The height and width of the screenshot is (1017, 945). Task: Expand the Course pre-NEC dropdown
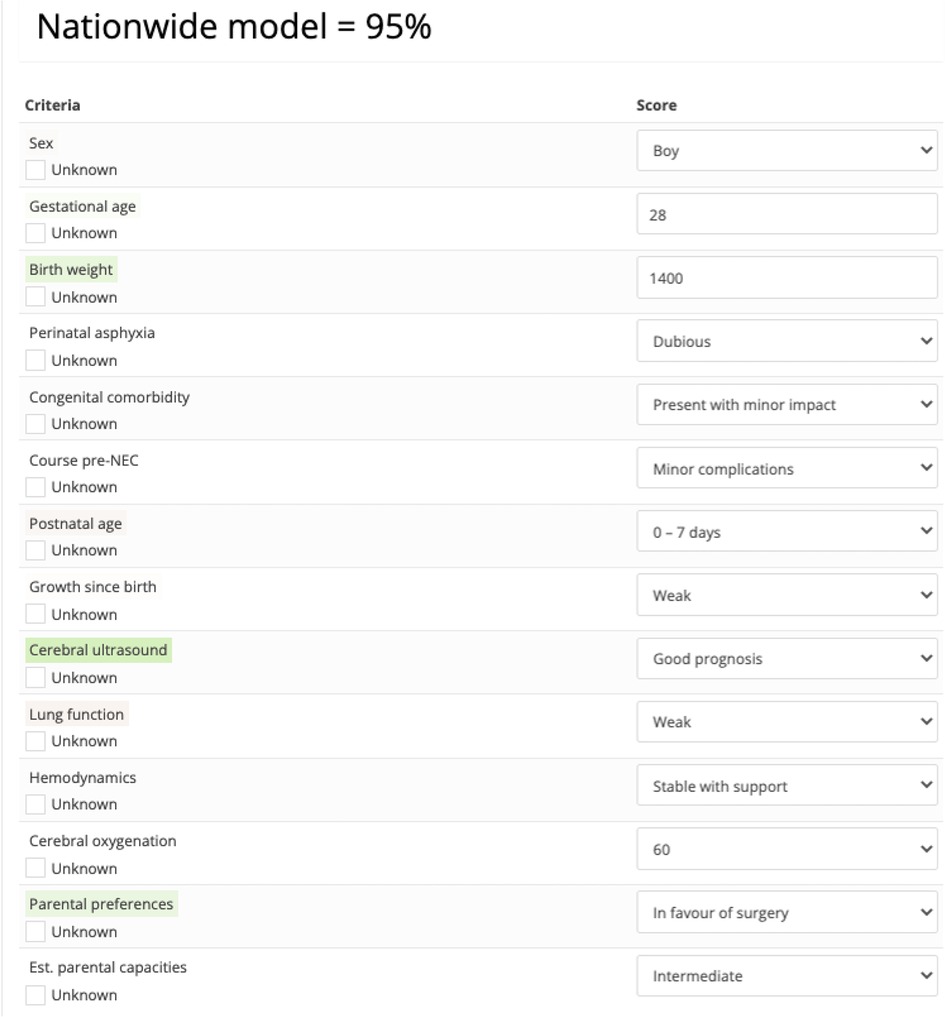pos(787,468)
